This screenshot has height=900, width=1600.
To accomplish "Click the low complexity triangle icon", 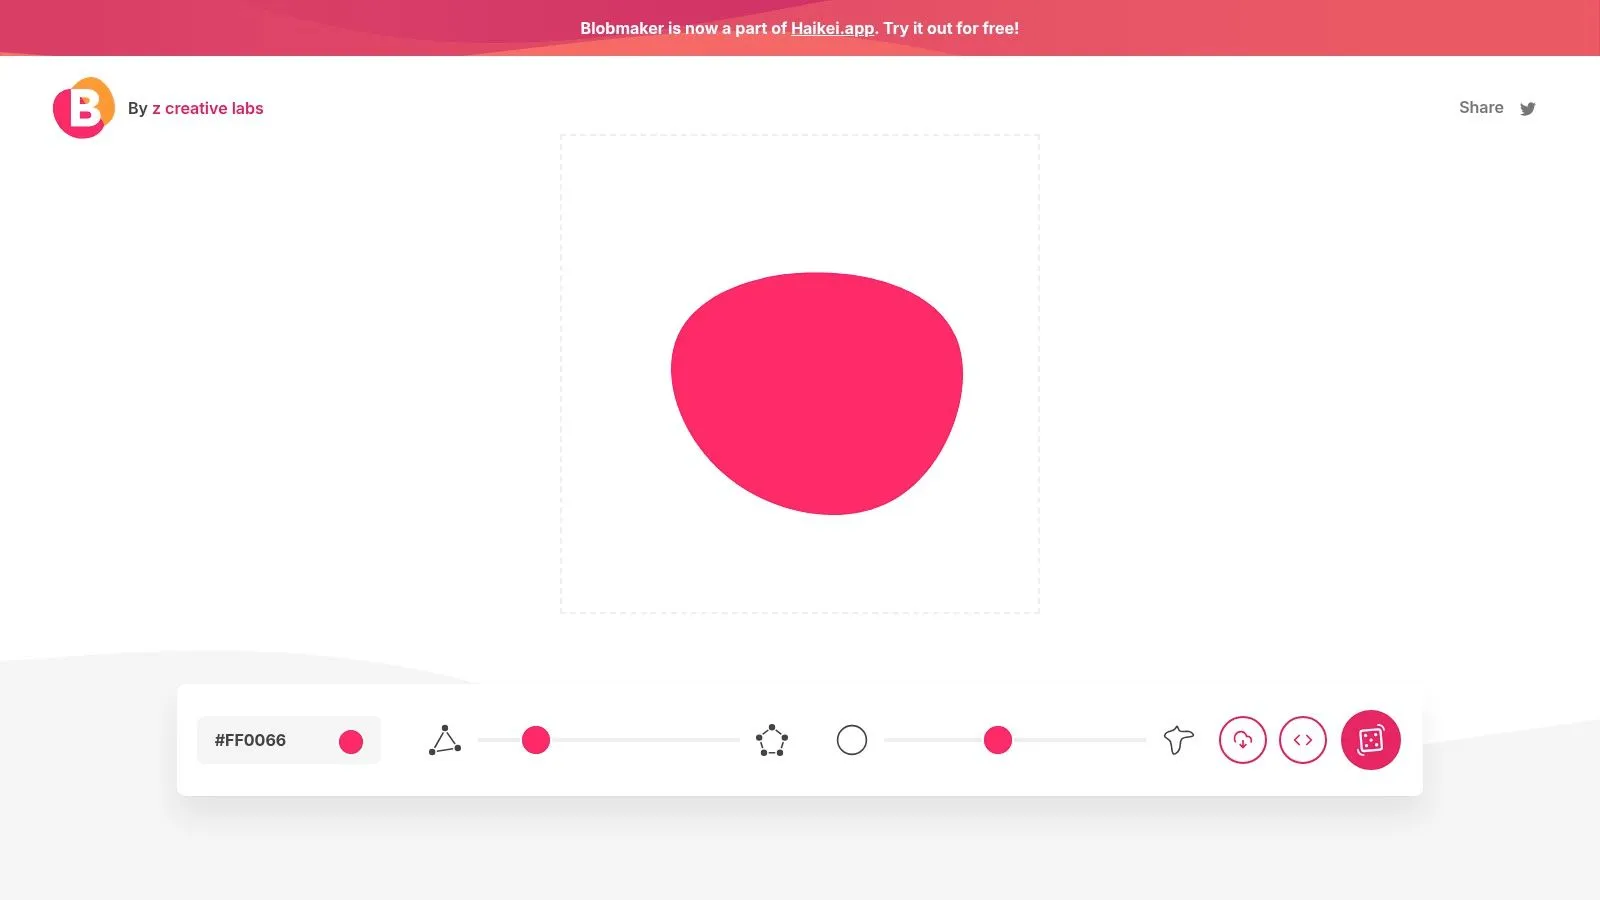I will pyautogui.click(x=446, y=740).
